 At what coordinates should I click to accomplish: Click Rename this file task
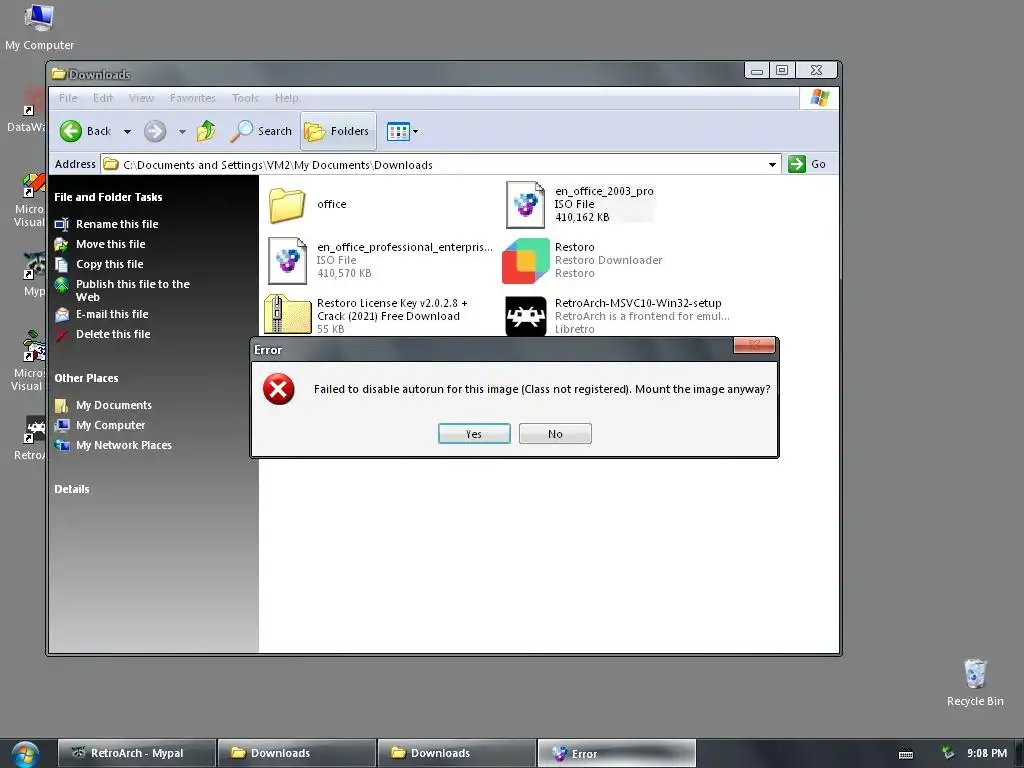click(117, 224)
